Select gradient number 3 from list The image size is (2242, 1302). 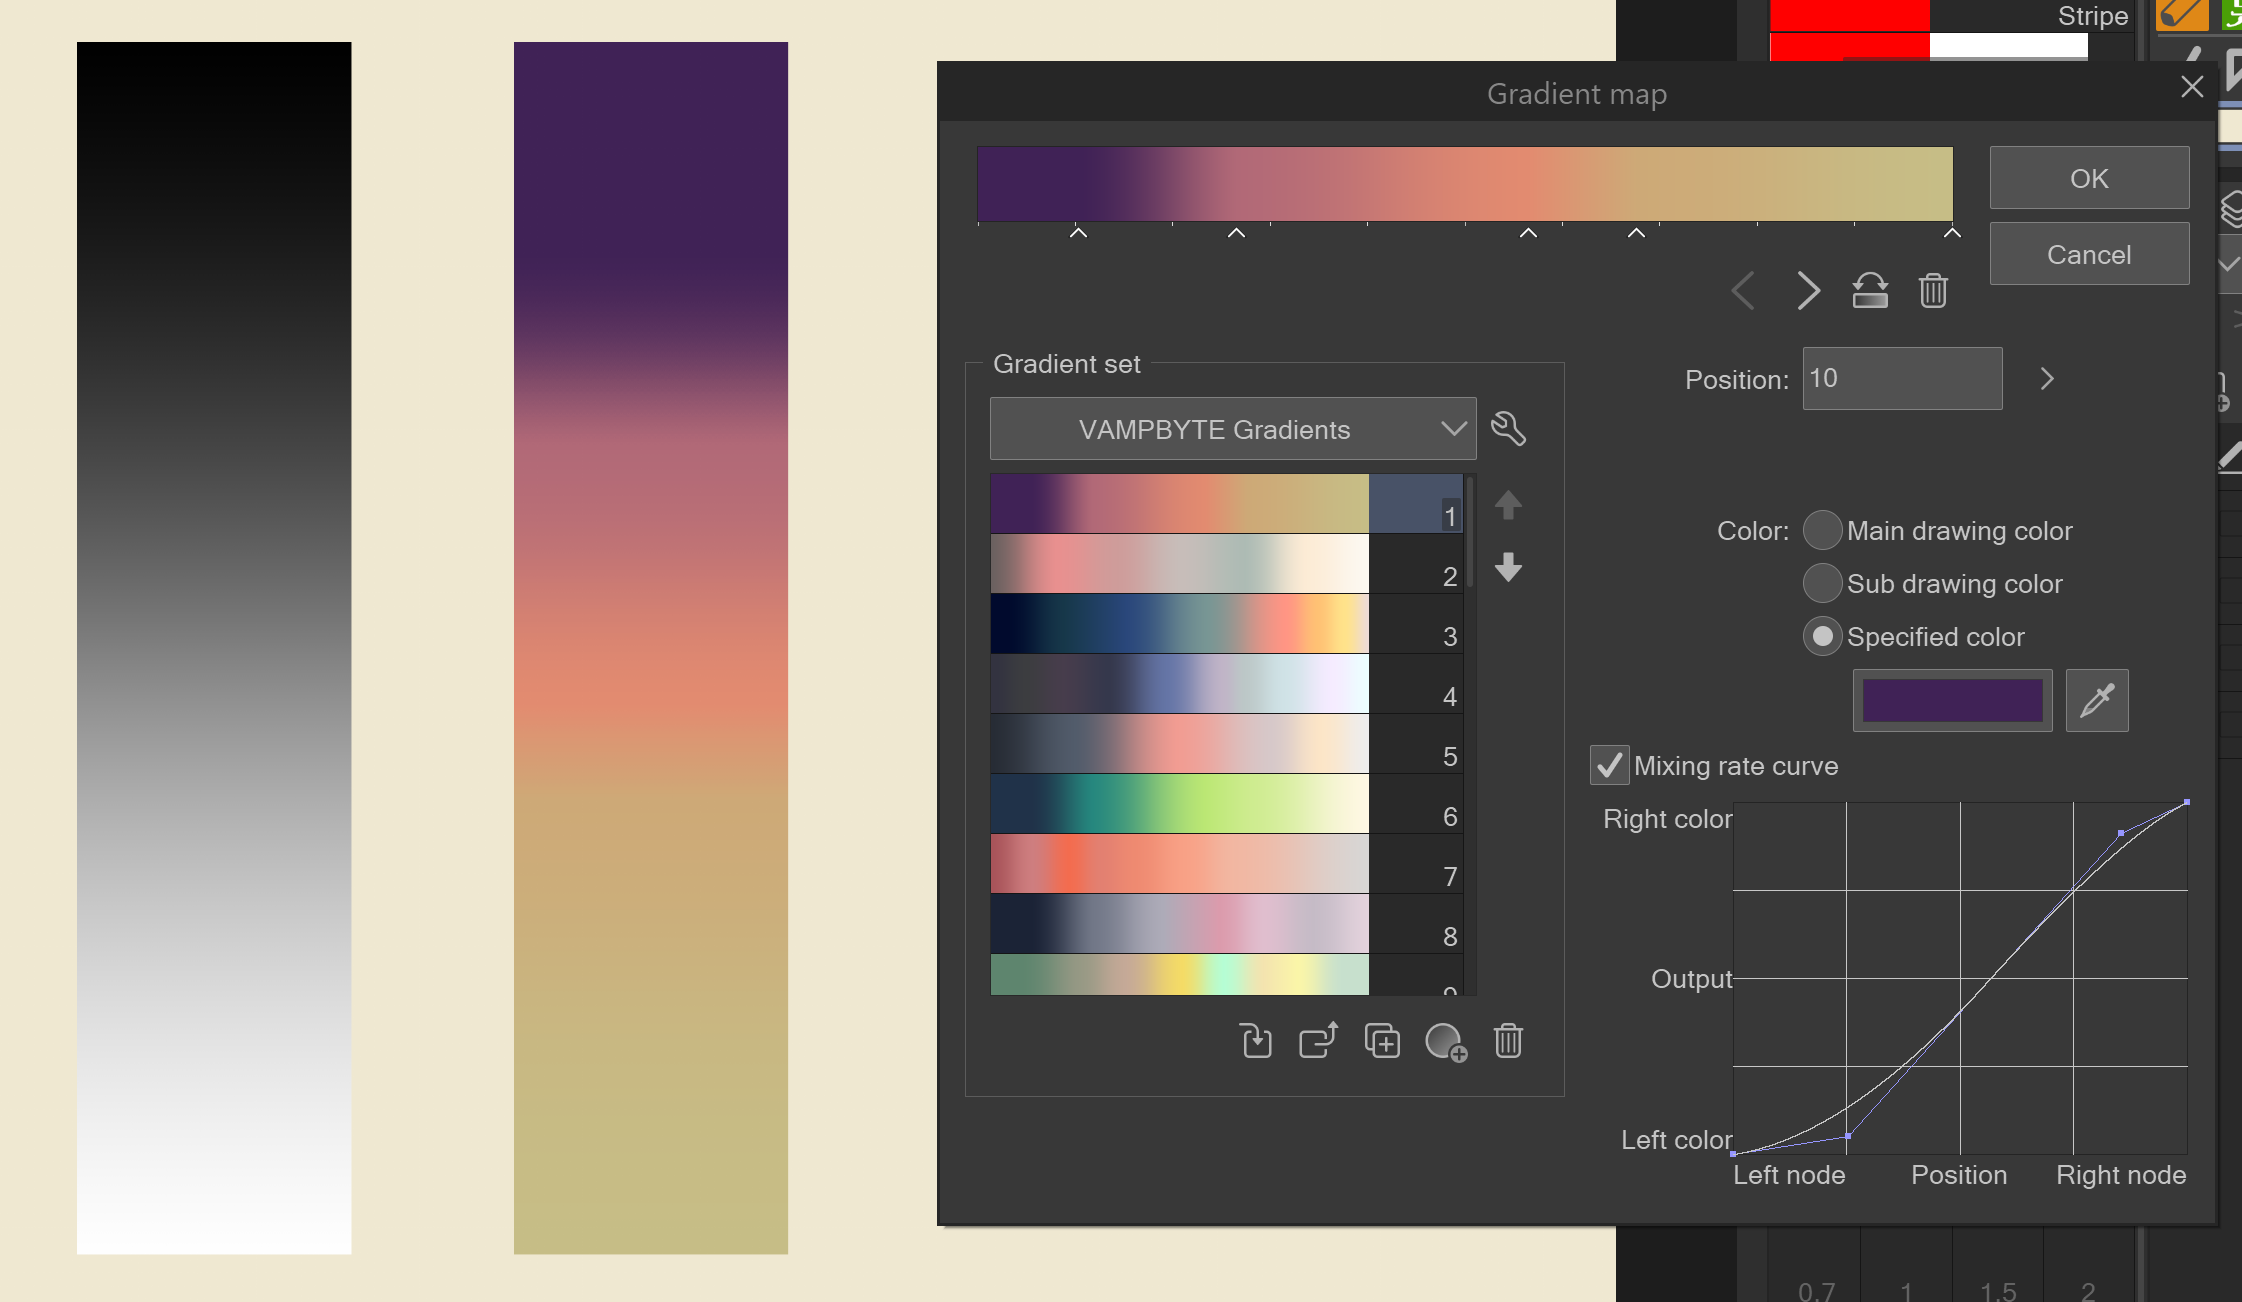1179,634
